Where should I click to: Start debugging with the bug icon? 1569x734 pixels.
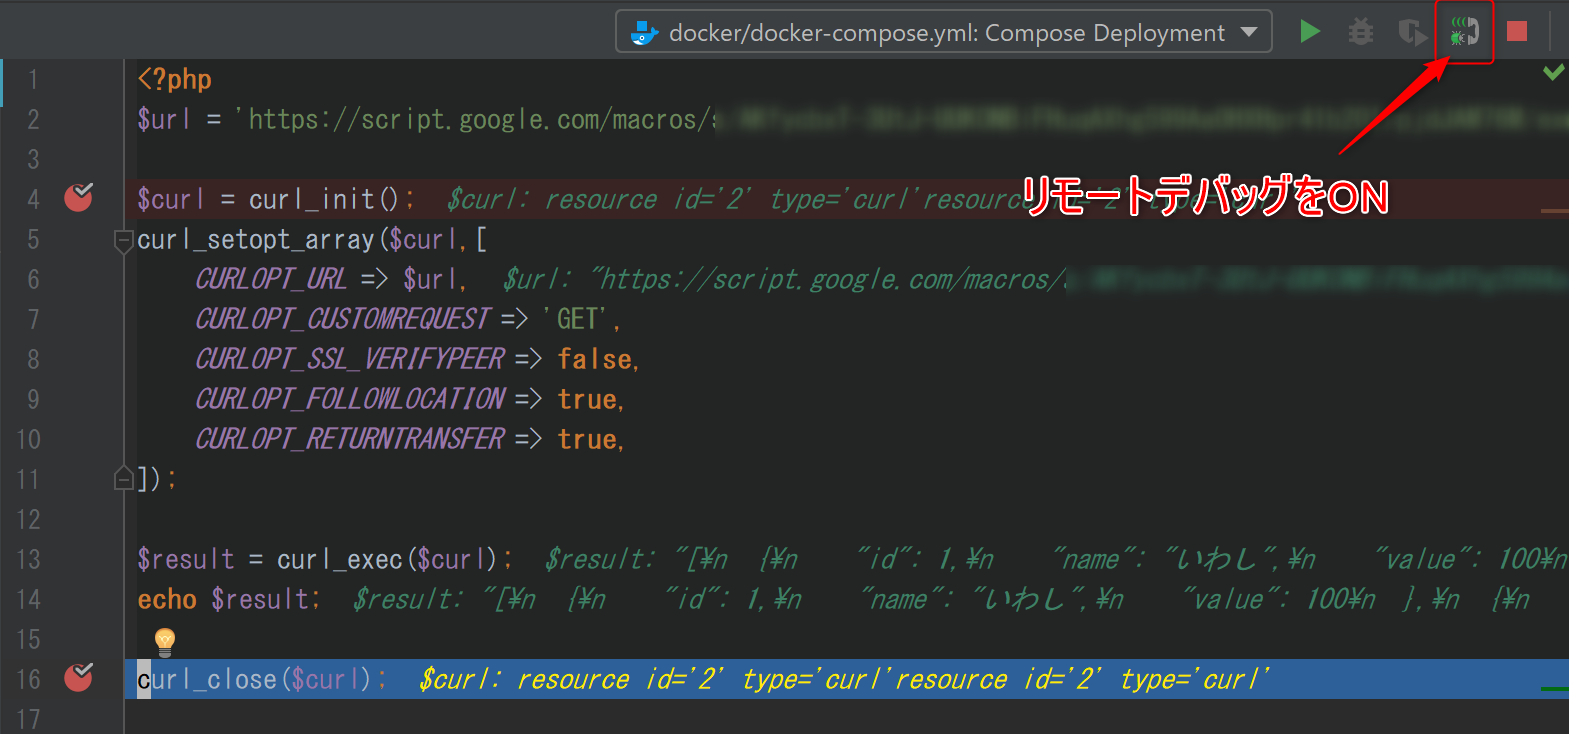(1360, 32)
